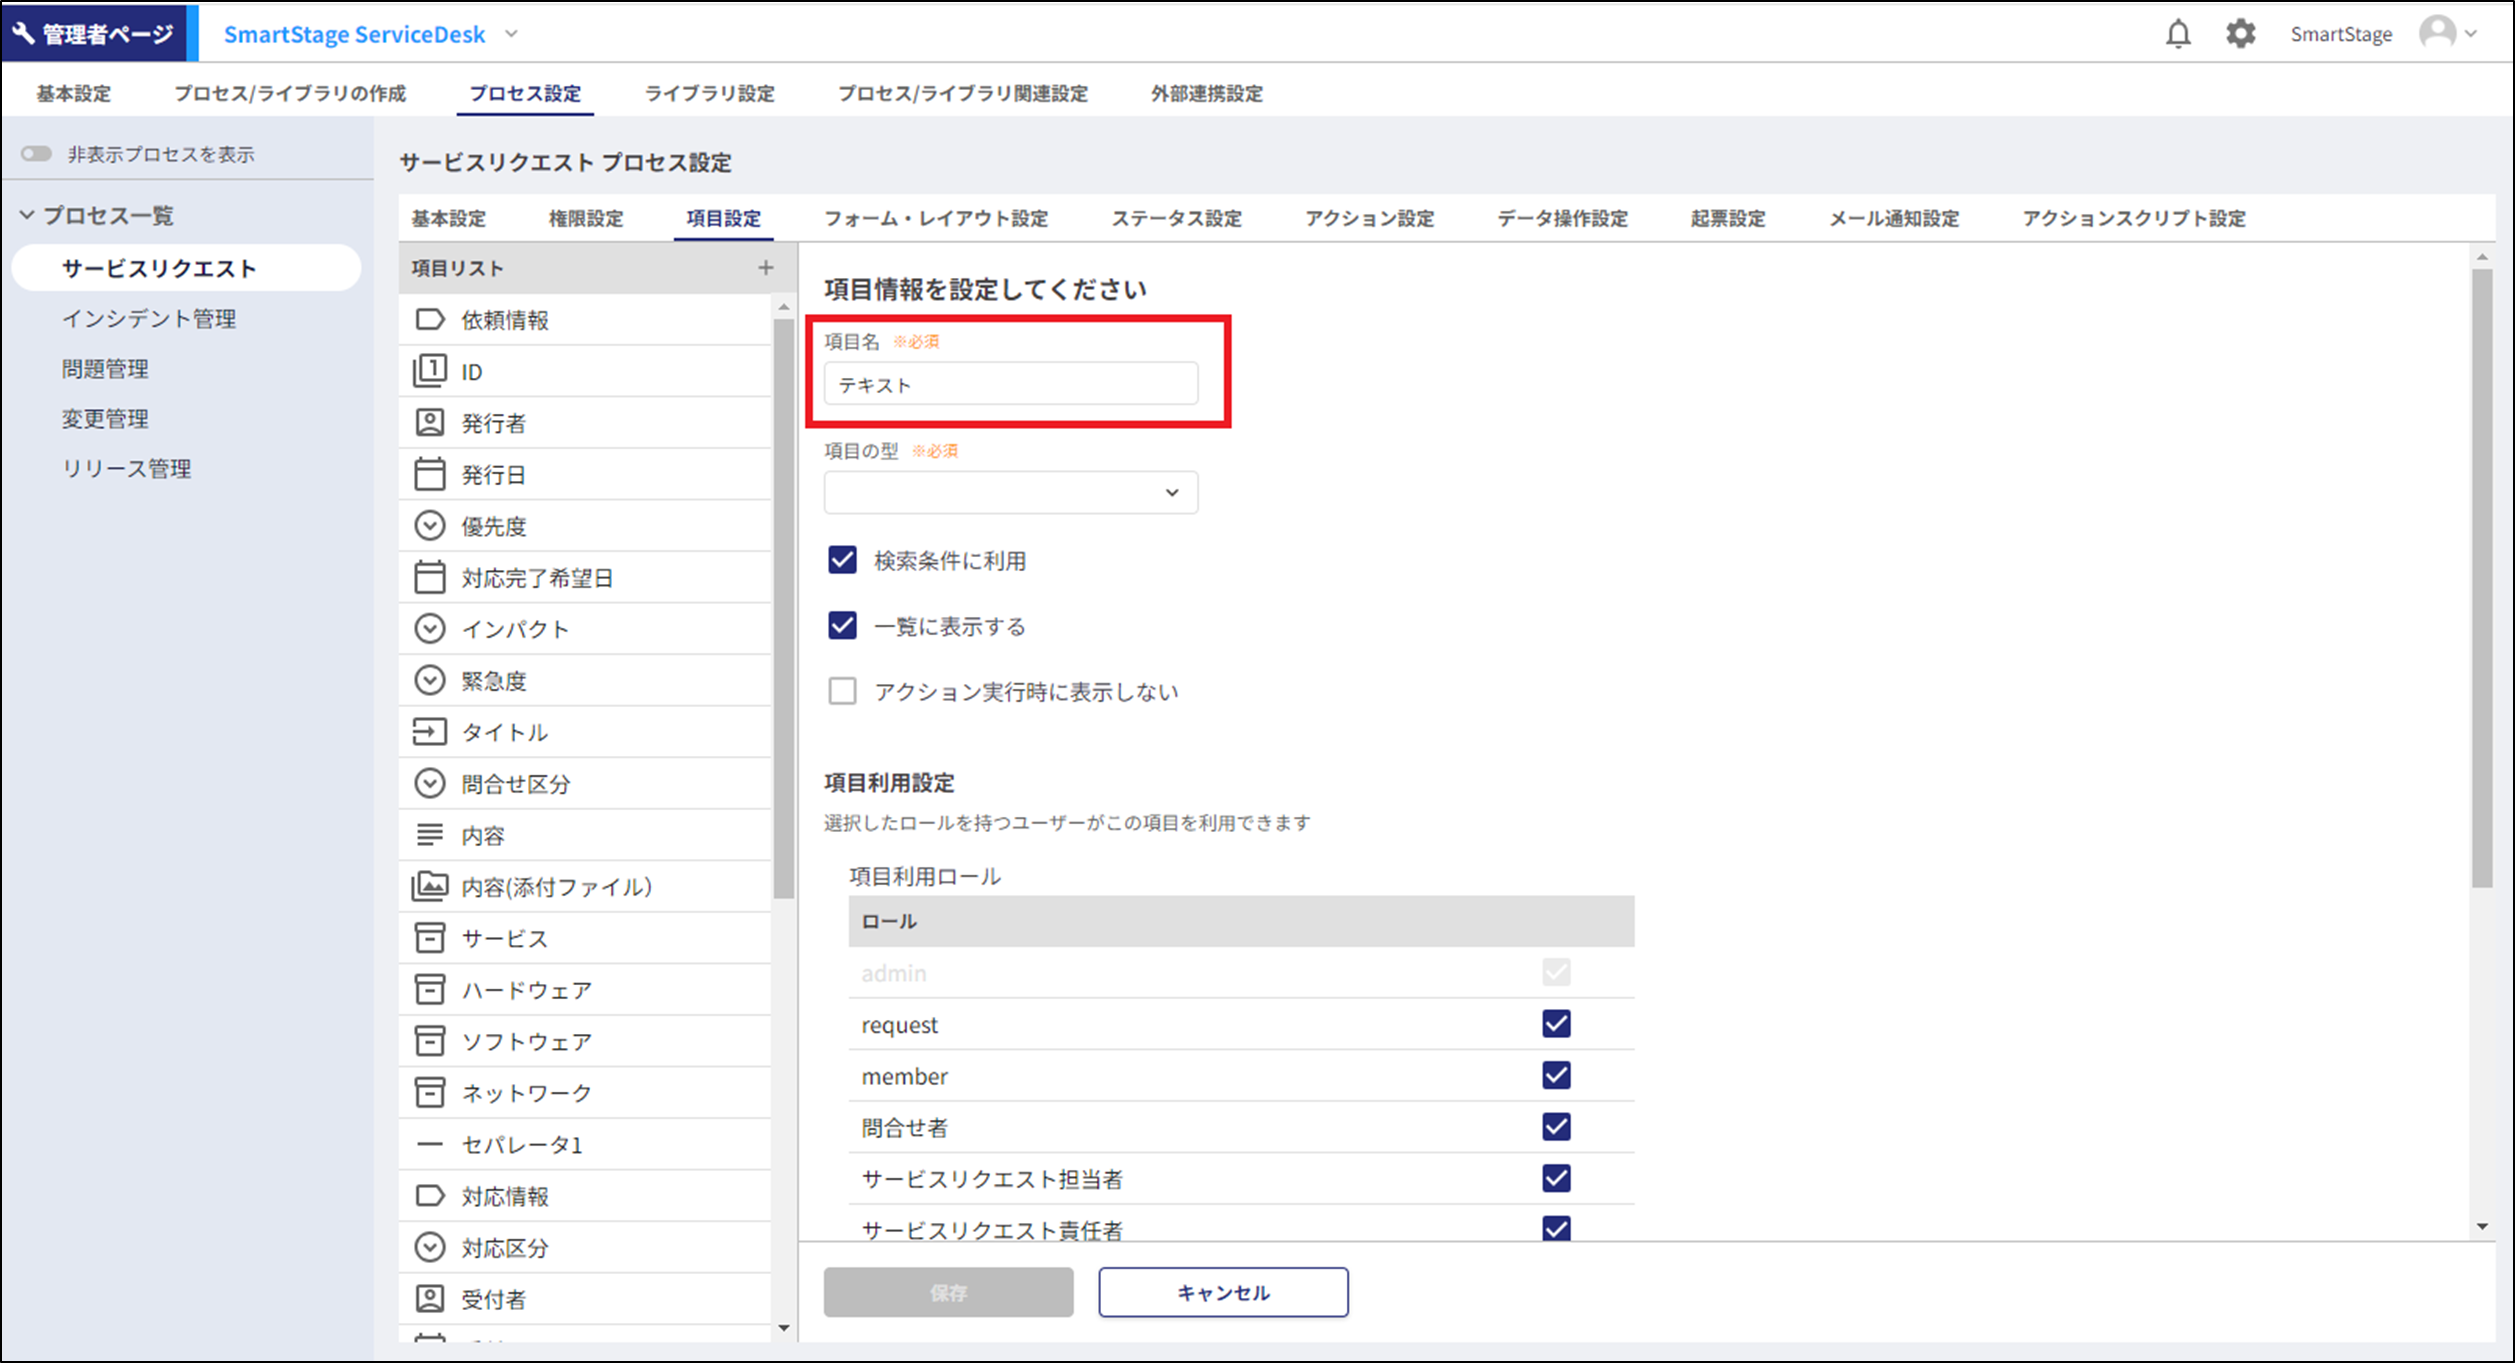This screenshot has height=1363, width=2515.
Task: Click the 発行日 calendar icon
Action: click(x=430, y=474)
